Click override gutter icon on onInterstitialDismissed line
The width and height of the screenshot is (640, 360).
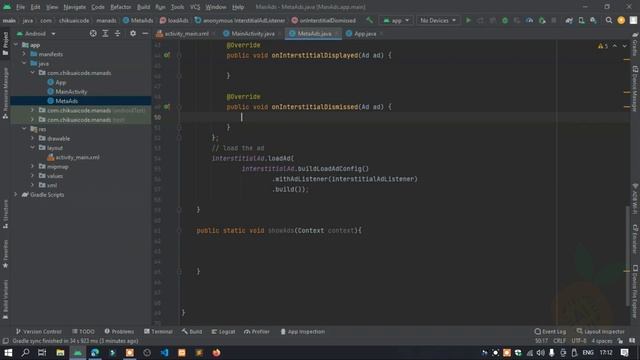(x=167, y=107)
